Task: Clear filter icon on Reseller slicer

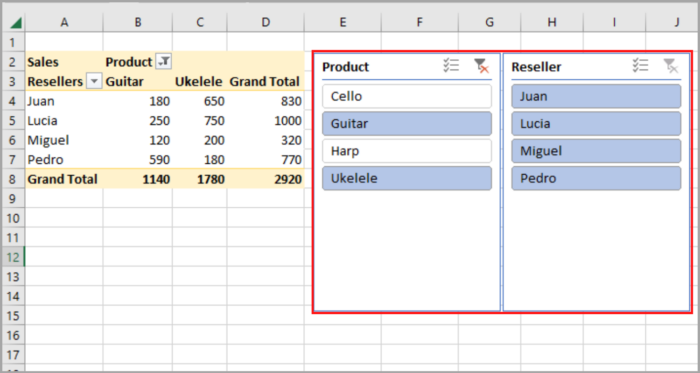Action: (671, 66)
